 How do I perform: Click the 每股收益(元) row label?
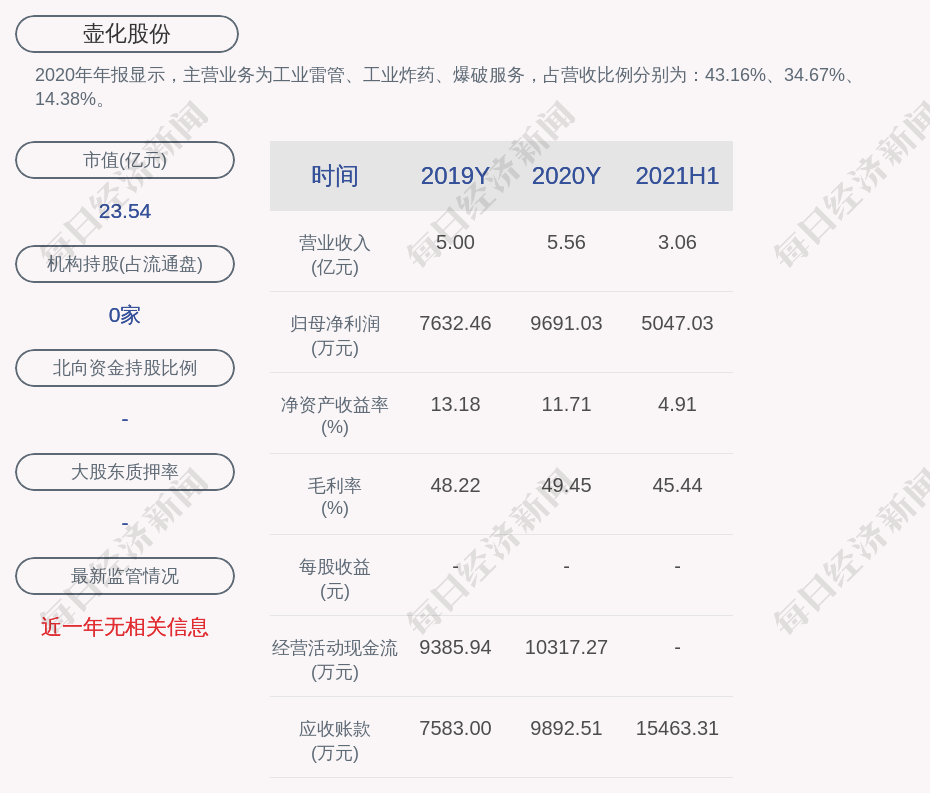click(x=335, y=579)
